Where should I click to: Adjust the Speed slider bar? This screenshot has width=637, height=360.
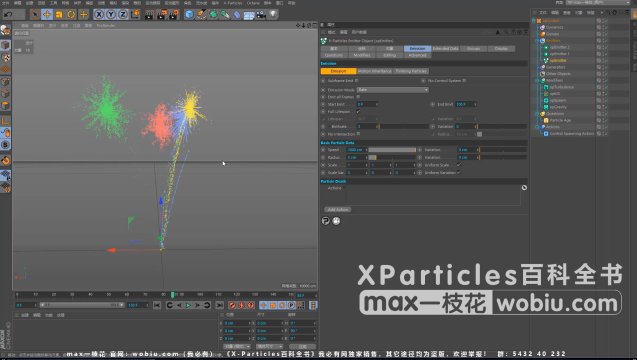(392, 150)
